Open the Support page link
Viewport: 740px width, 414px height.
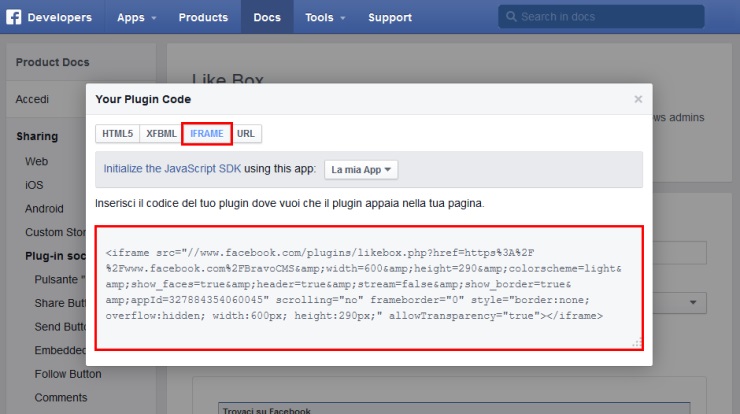pos(389,17)
